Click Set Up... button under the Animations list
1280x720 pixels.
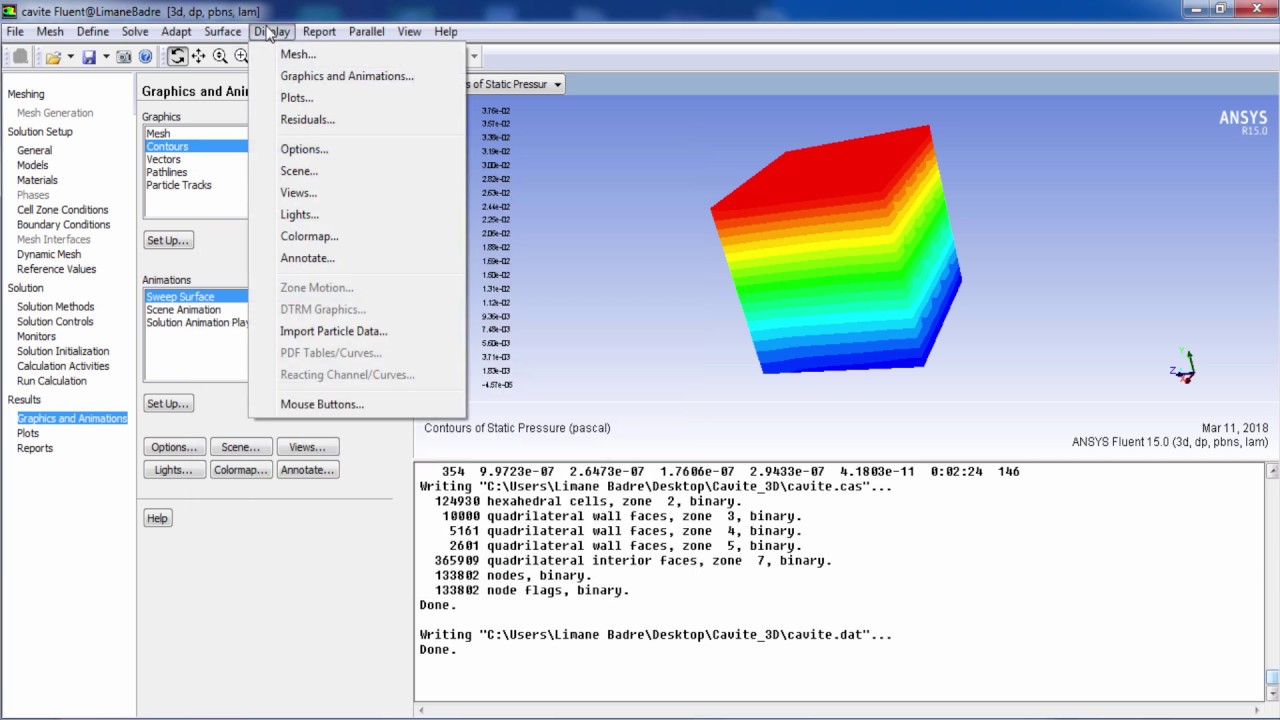click(168, 404)
